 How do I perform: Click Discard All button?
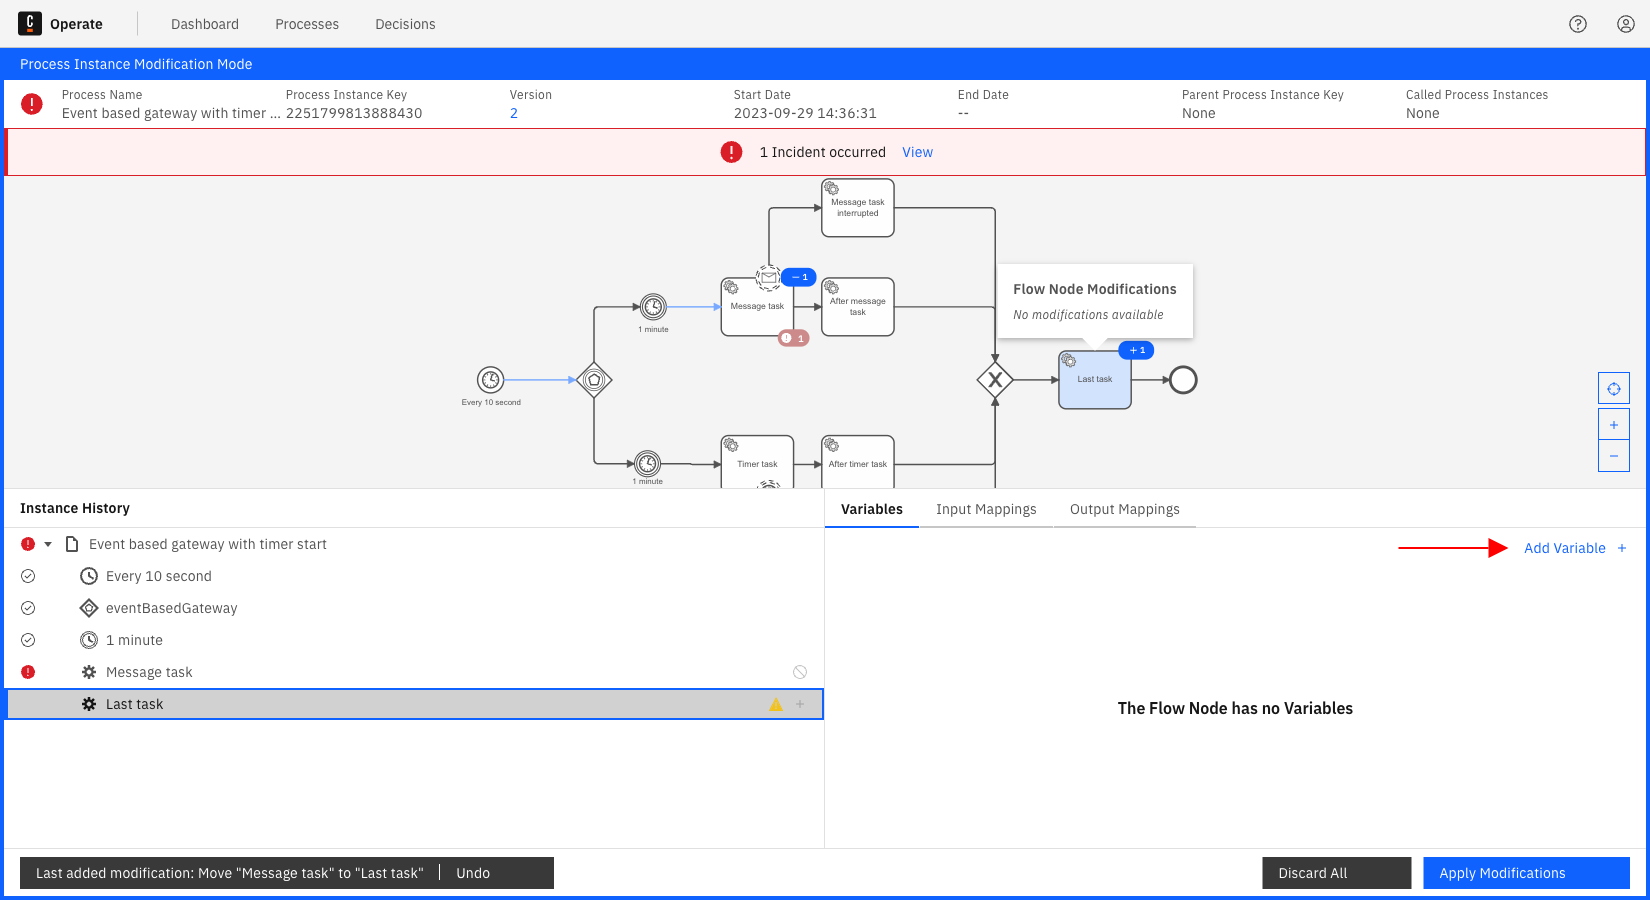(x=1336, y=873)
